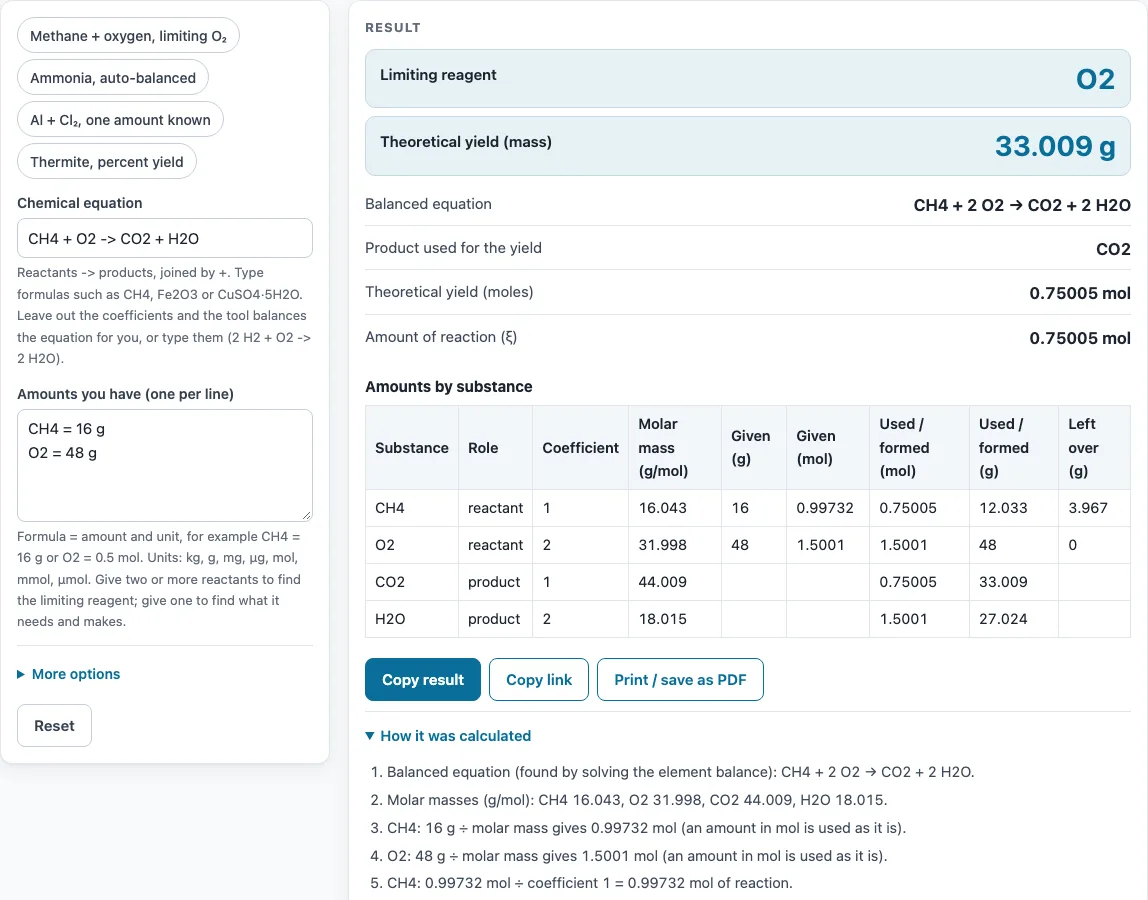Click the RESULT panel heading
This screenshot has width=1148, height=900.
coord(393,28)
